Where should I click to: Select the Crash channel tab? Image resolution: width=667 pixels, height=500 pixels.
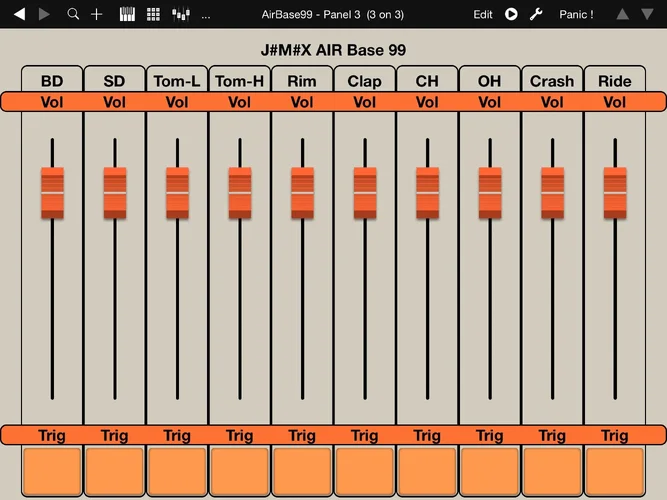click(x=552, y=81)
